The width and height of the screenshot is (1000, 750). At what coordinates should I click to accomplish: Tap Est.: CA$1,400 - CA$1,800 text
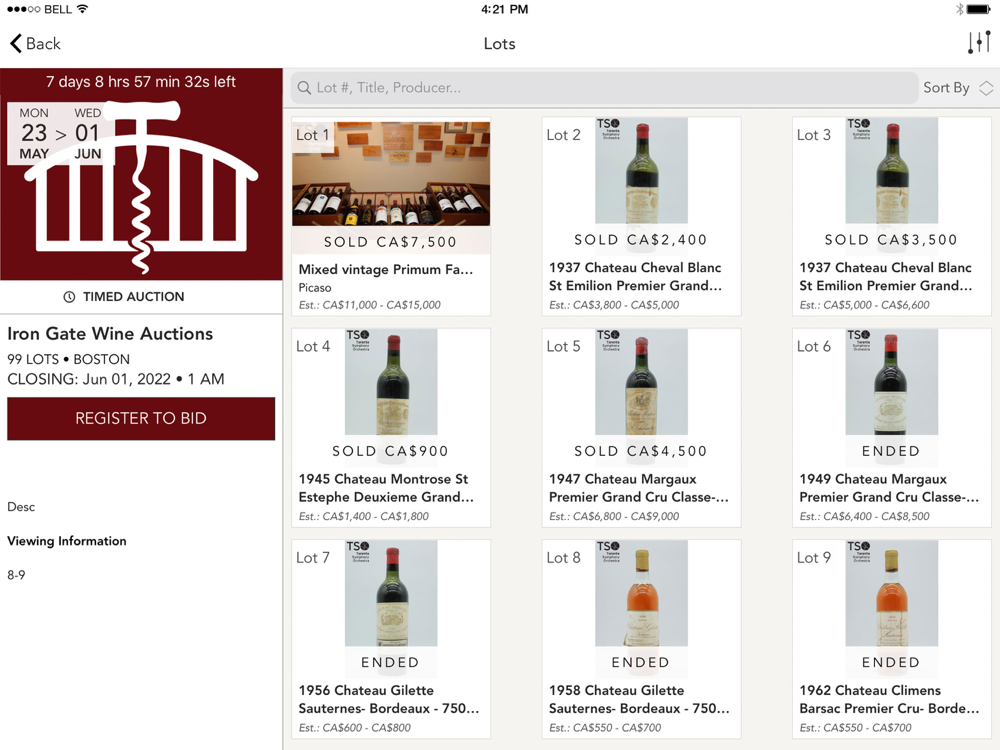364,516
